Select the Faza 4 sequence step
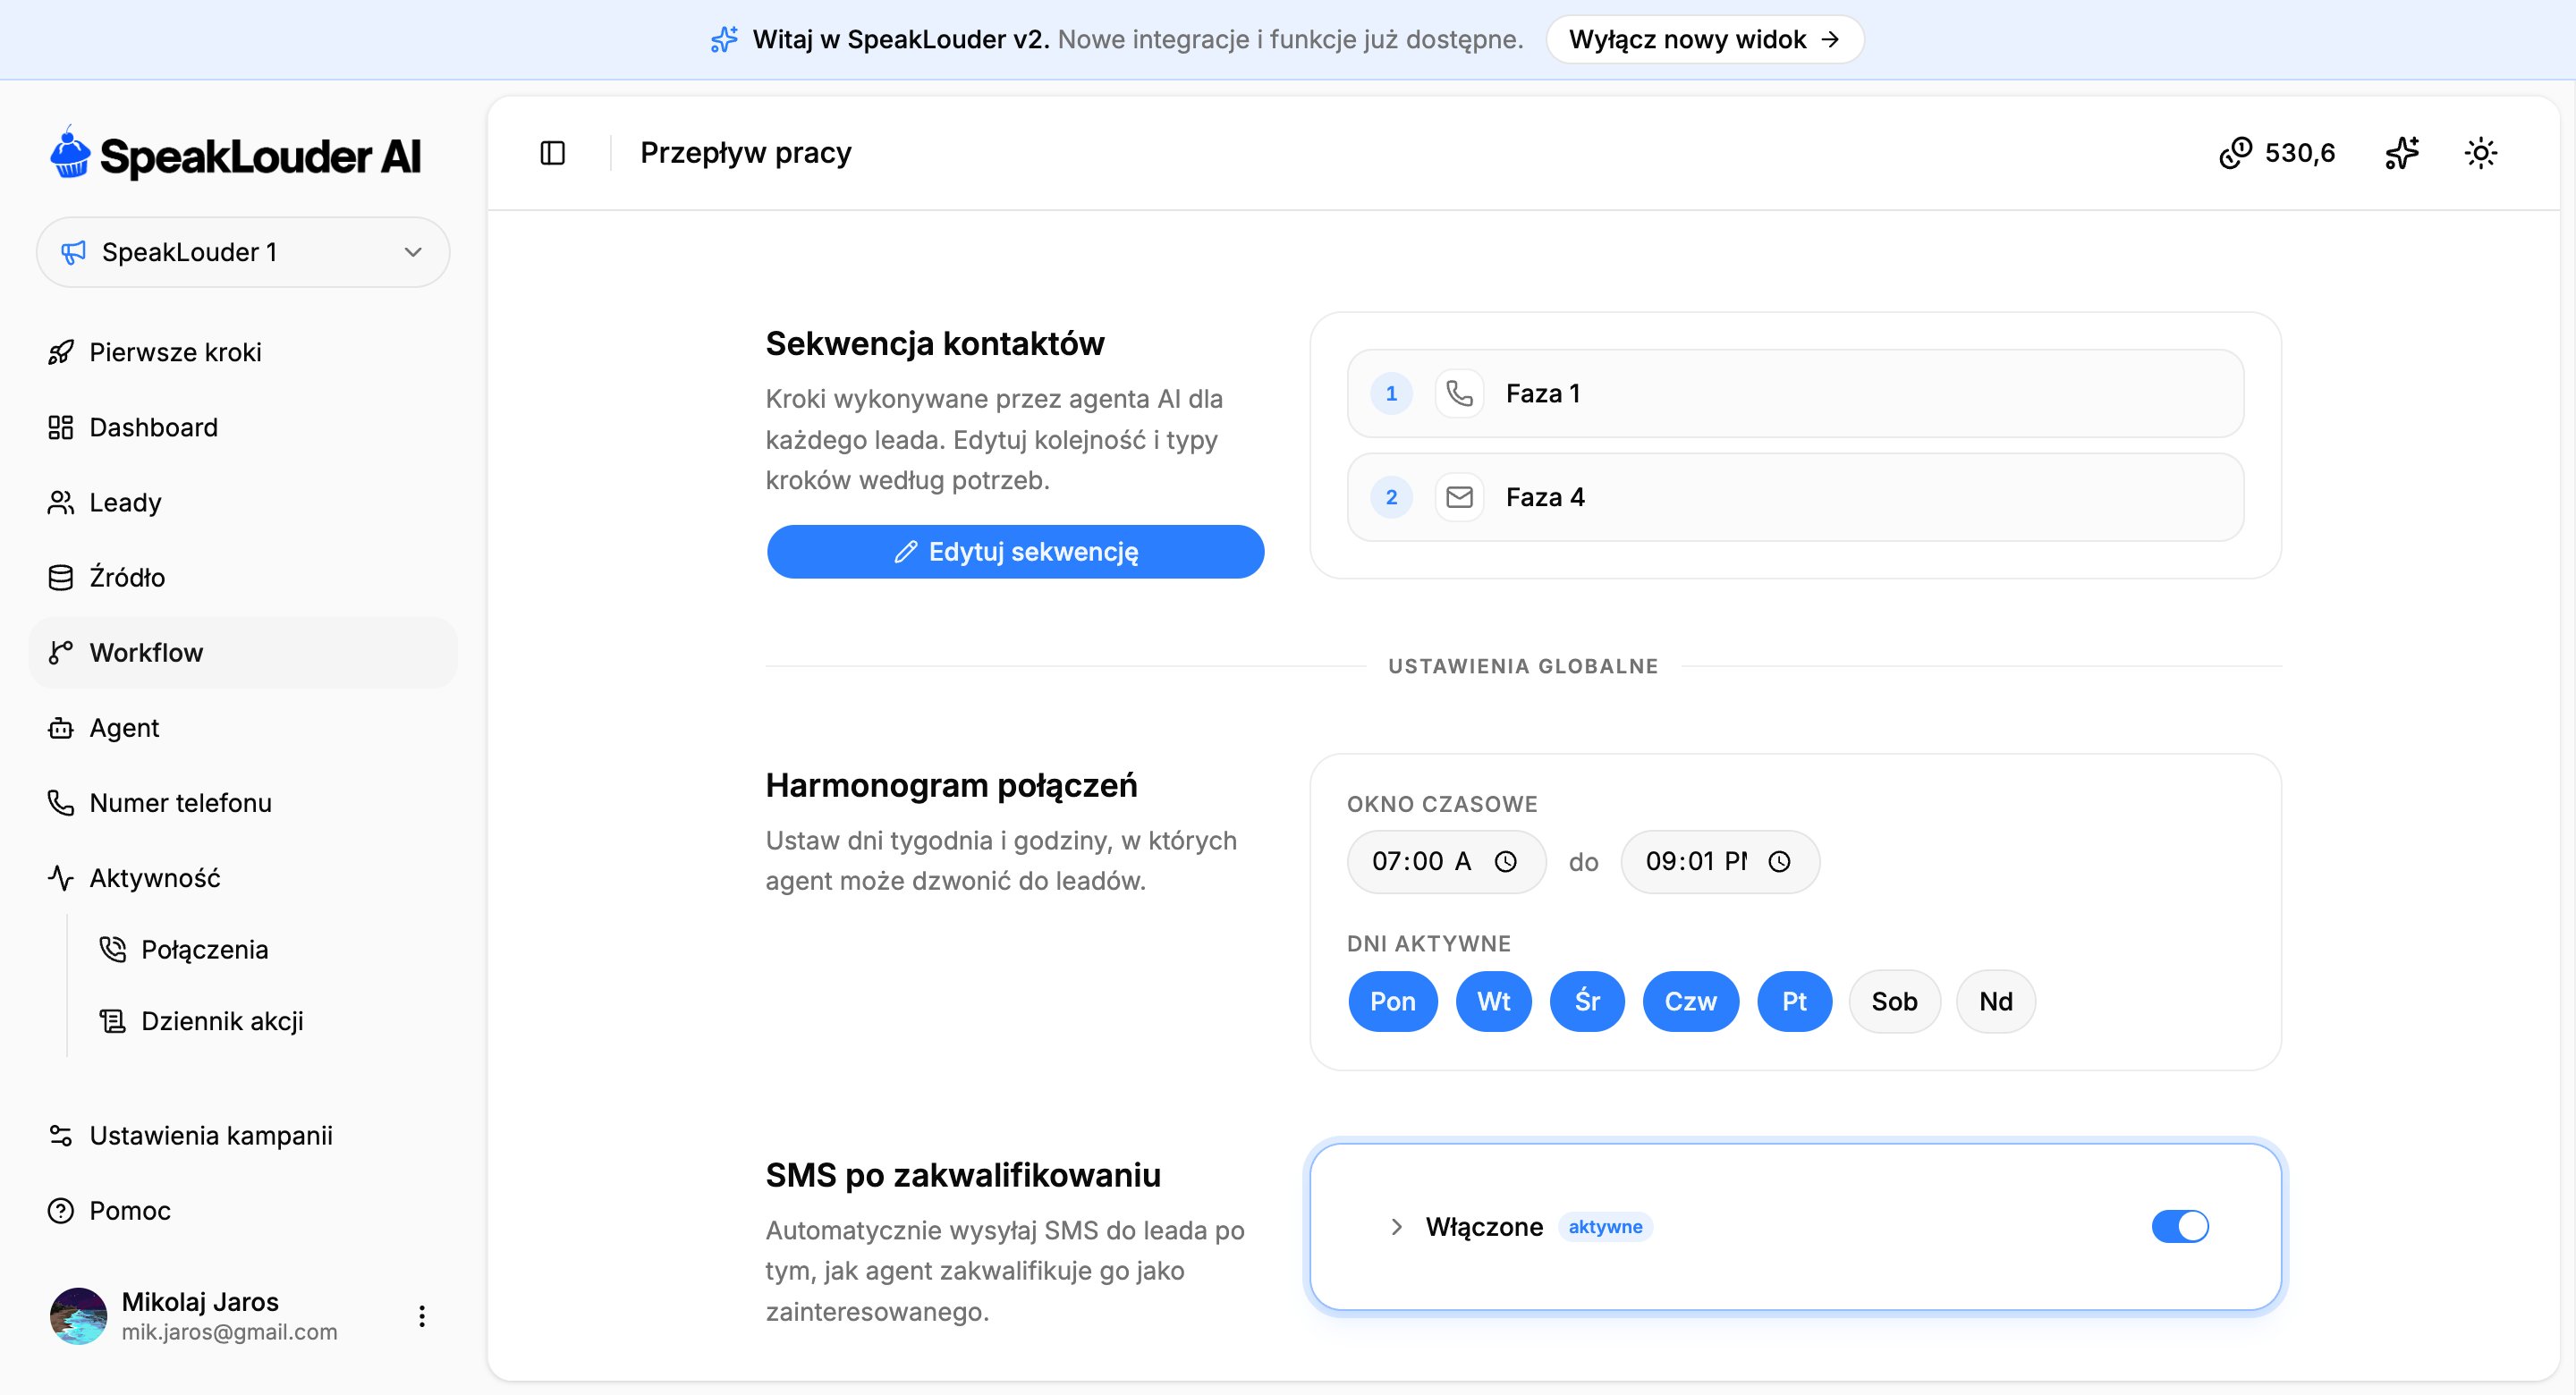Viewport: 2576px width, 1395px height. (x=1795, y=497)
